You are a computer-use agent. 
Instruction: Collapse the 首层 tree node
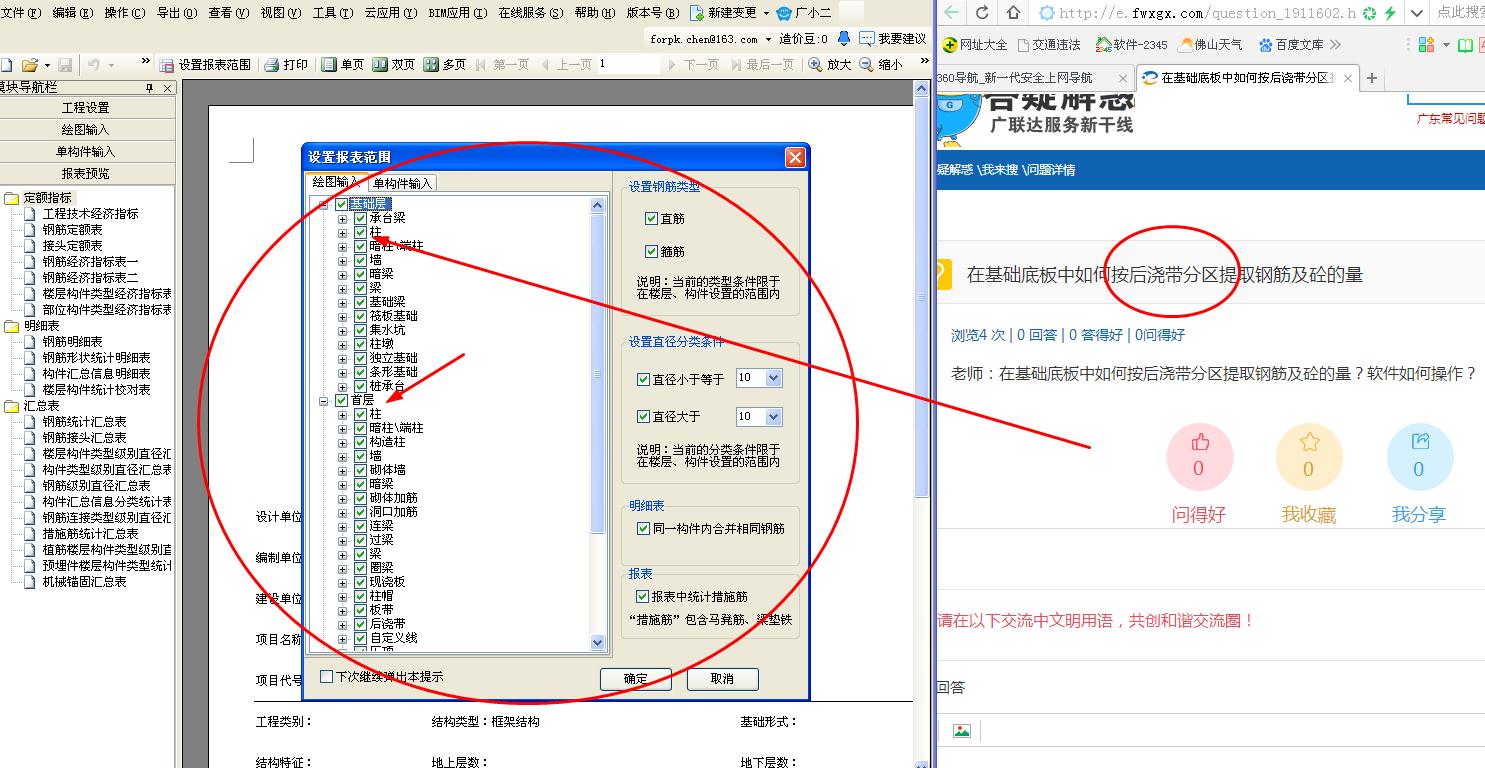[x=323, y=400]
